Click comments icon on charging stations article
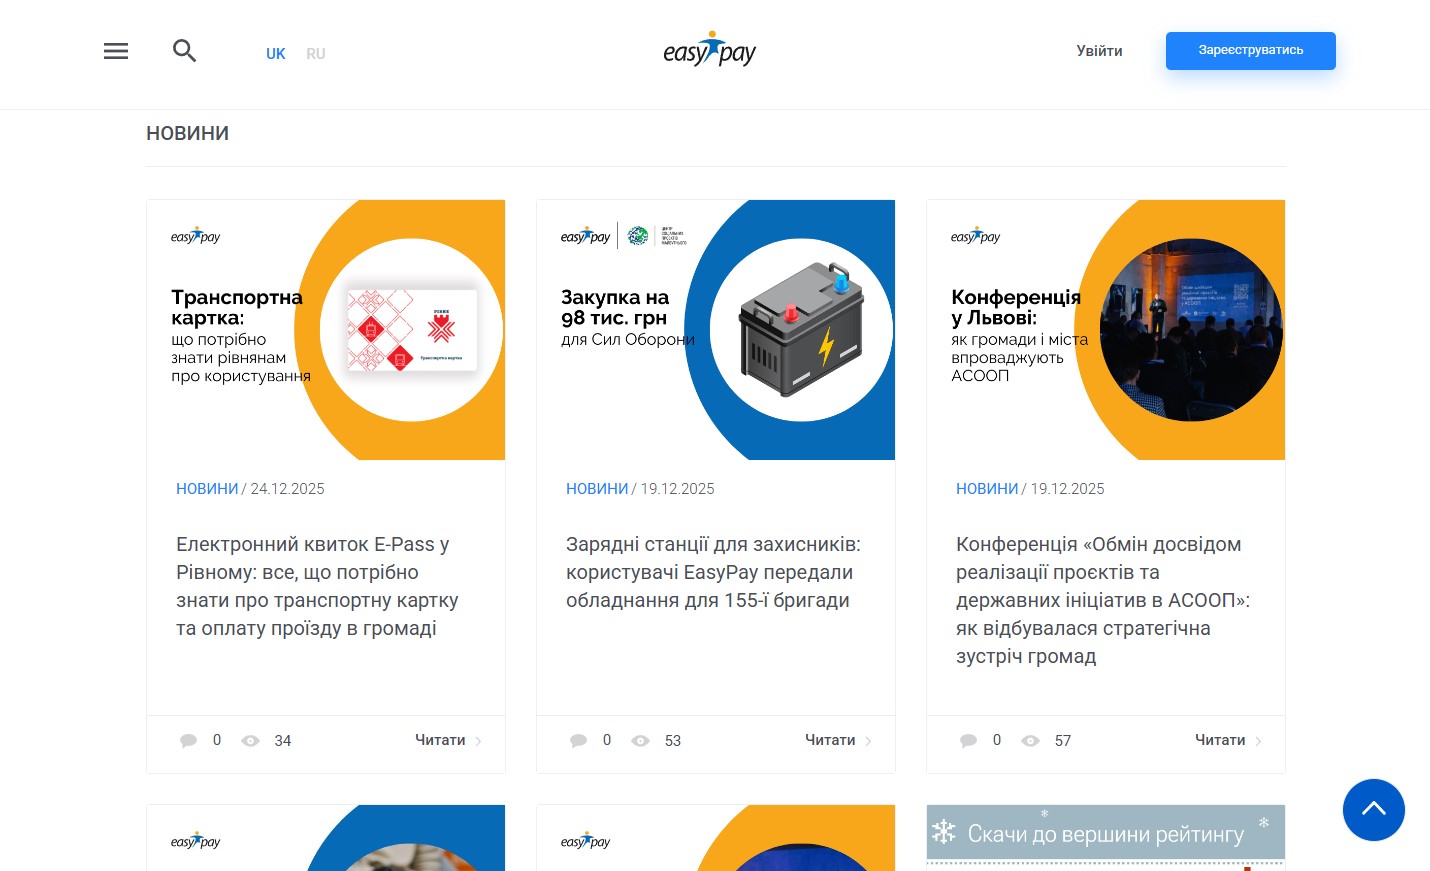 (x=578, y=741)
